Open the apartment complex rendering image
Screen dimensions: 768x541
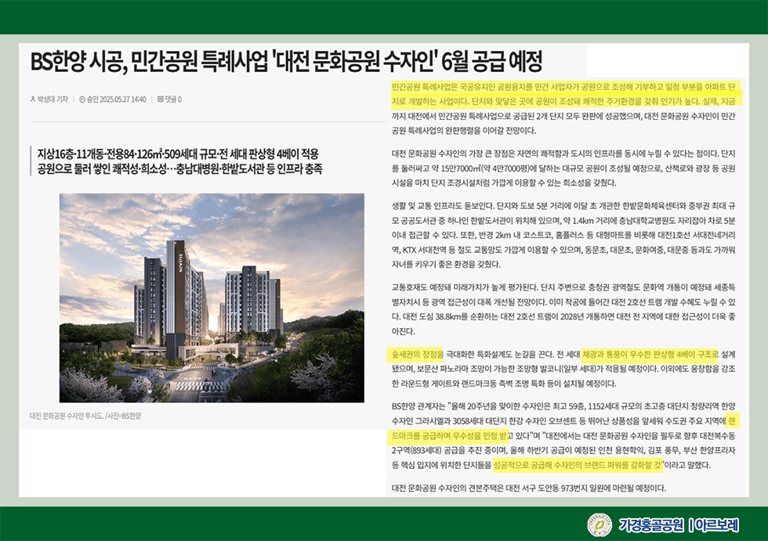point(212,298)
